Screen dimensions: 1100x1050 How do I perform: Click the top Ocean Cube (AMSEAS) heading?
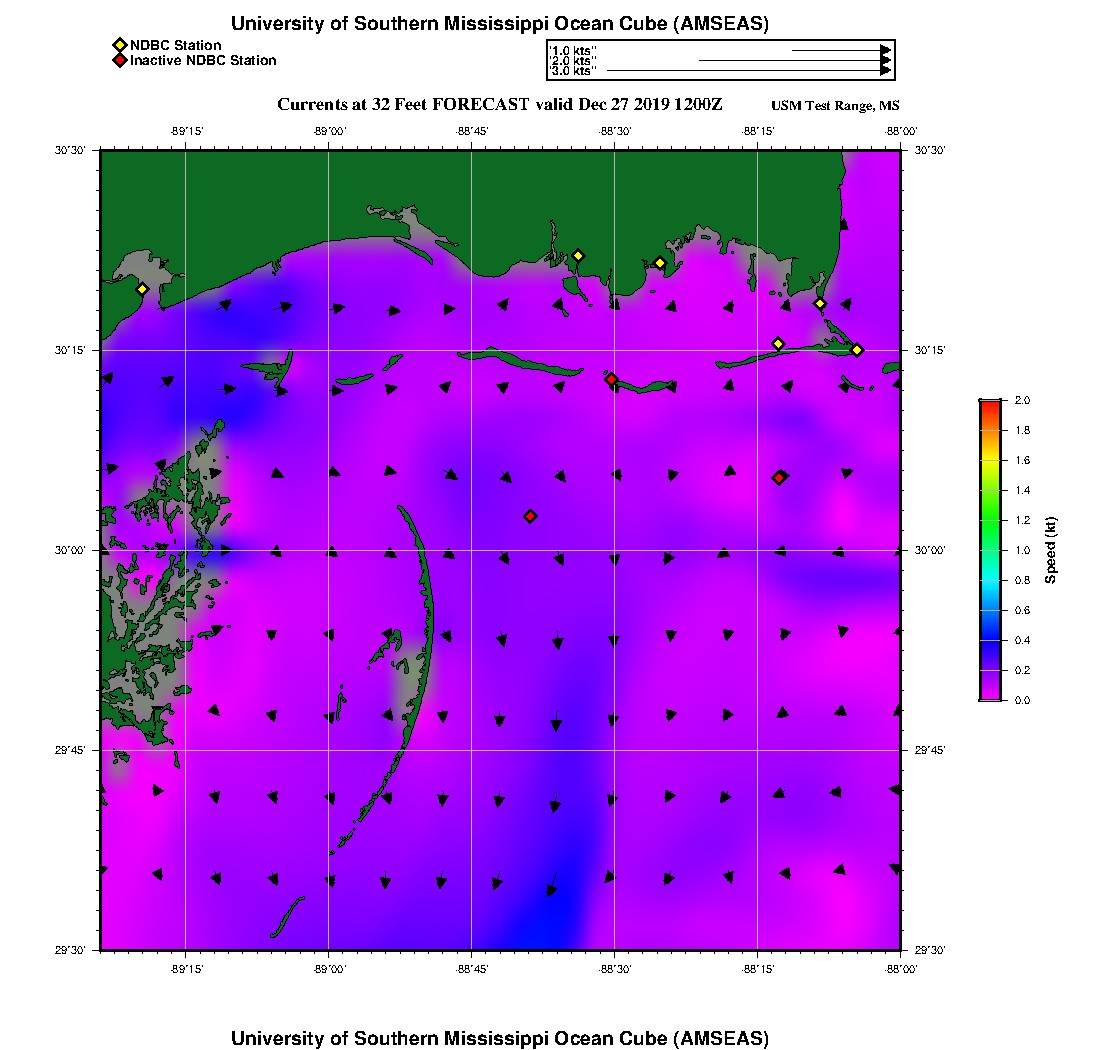[x=500, y=24]
